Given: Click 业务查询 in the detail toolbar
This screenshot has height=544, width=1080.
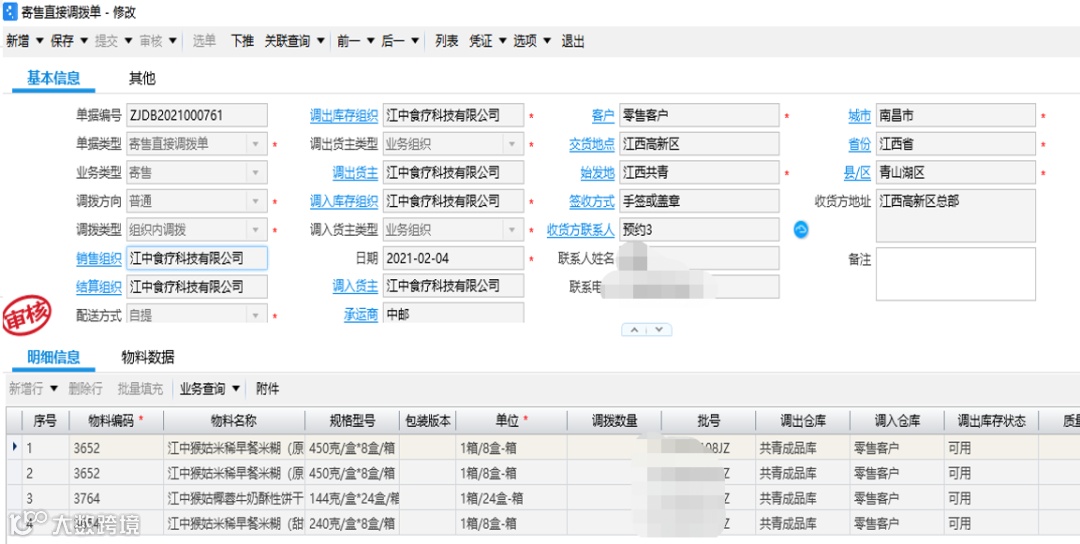Looking at the screenshot, I should (202, 389).
